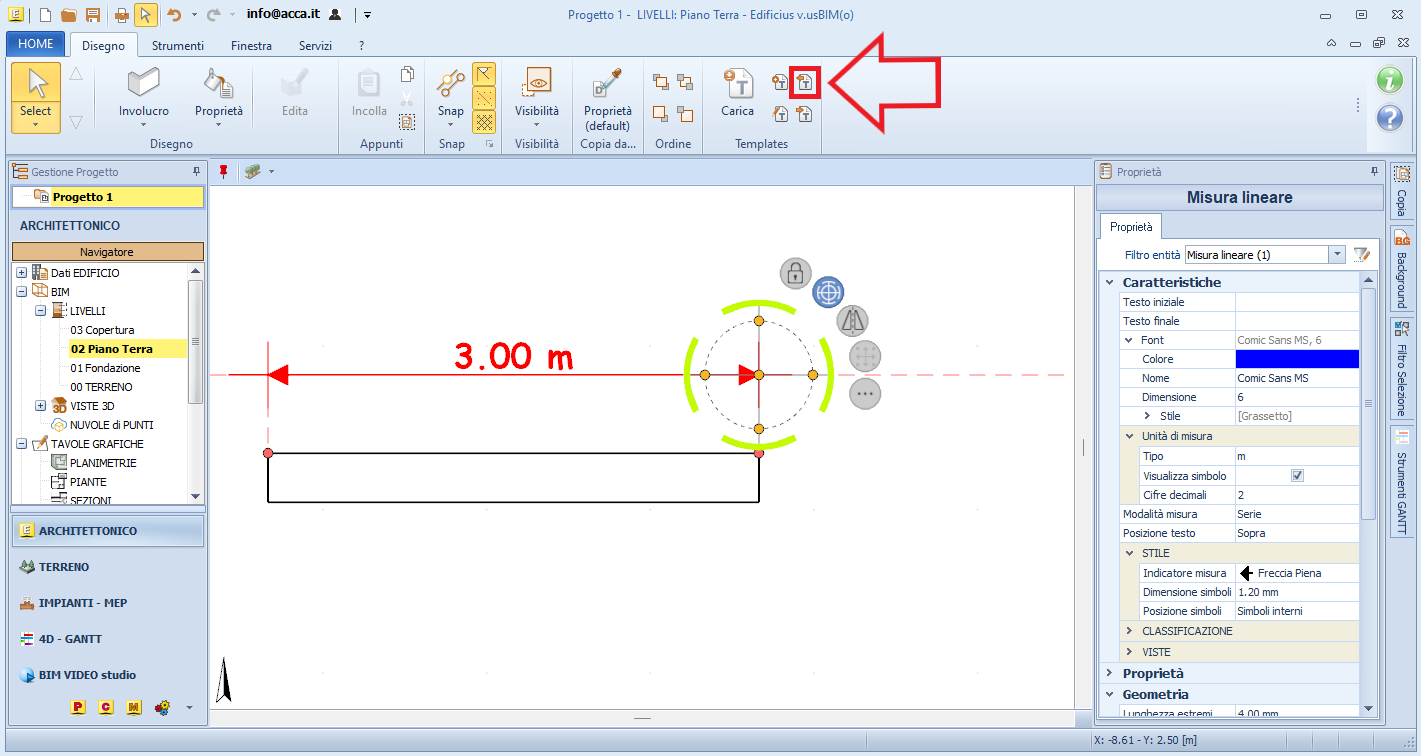Expand the VISTE 3D tree node
Image resolution: width=1421 pixels, height=756 pixels.
tap(40, 406)
